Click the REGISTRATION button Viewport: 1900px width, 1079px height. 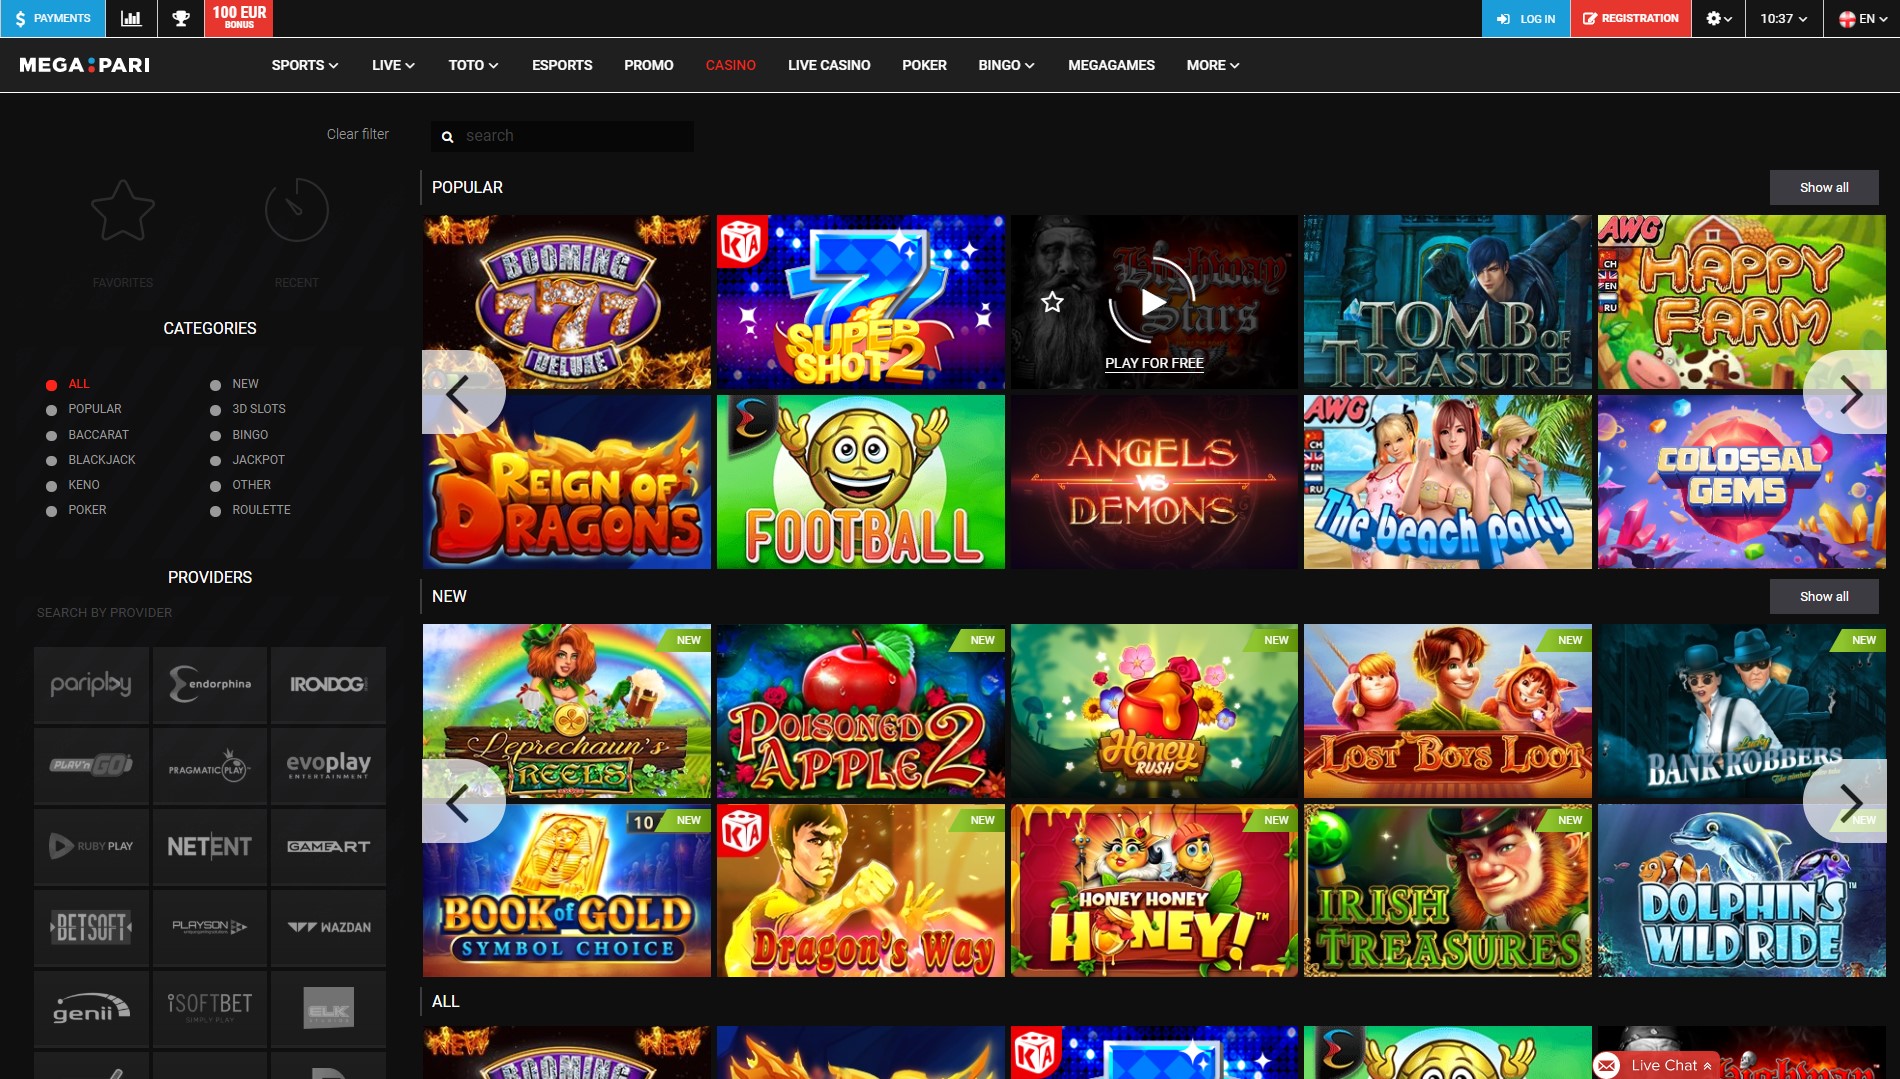point(1631,18)
